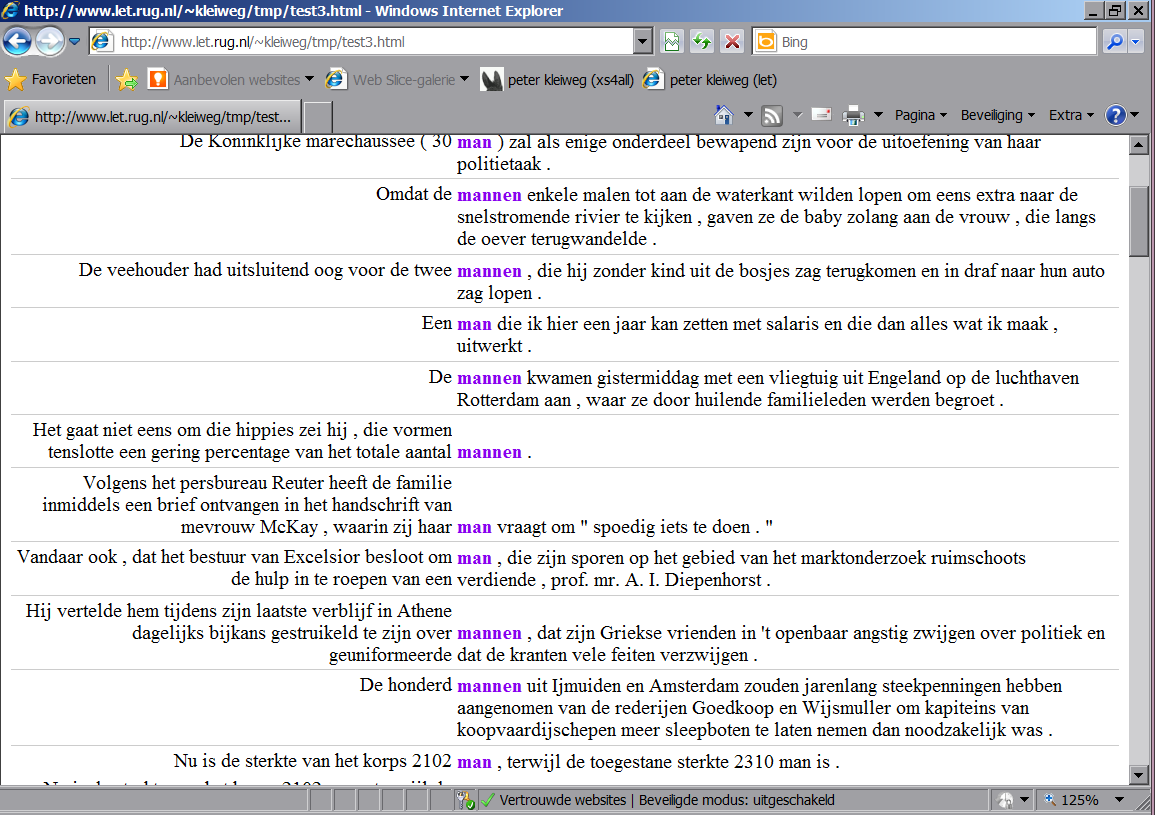The width and height of the screenshot is (1155, 815).
Task: Open the Beveiliging menu
Action: tap(997, 115)
